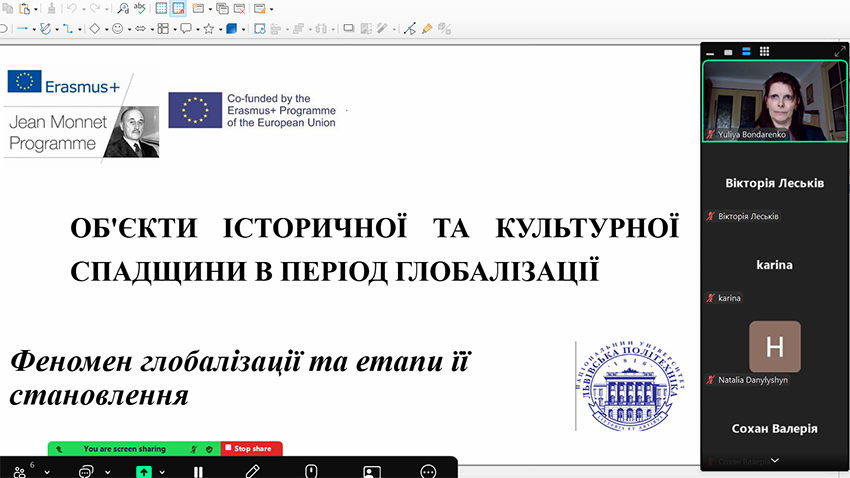Switch video panel to grid view
Screen dimensions: 850x478
(x=764, y=51)
